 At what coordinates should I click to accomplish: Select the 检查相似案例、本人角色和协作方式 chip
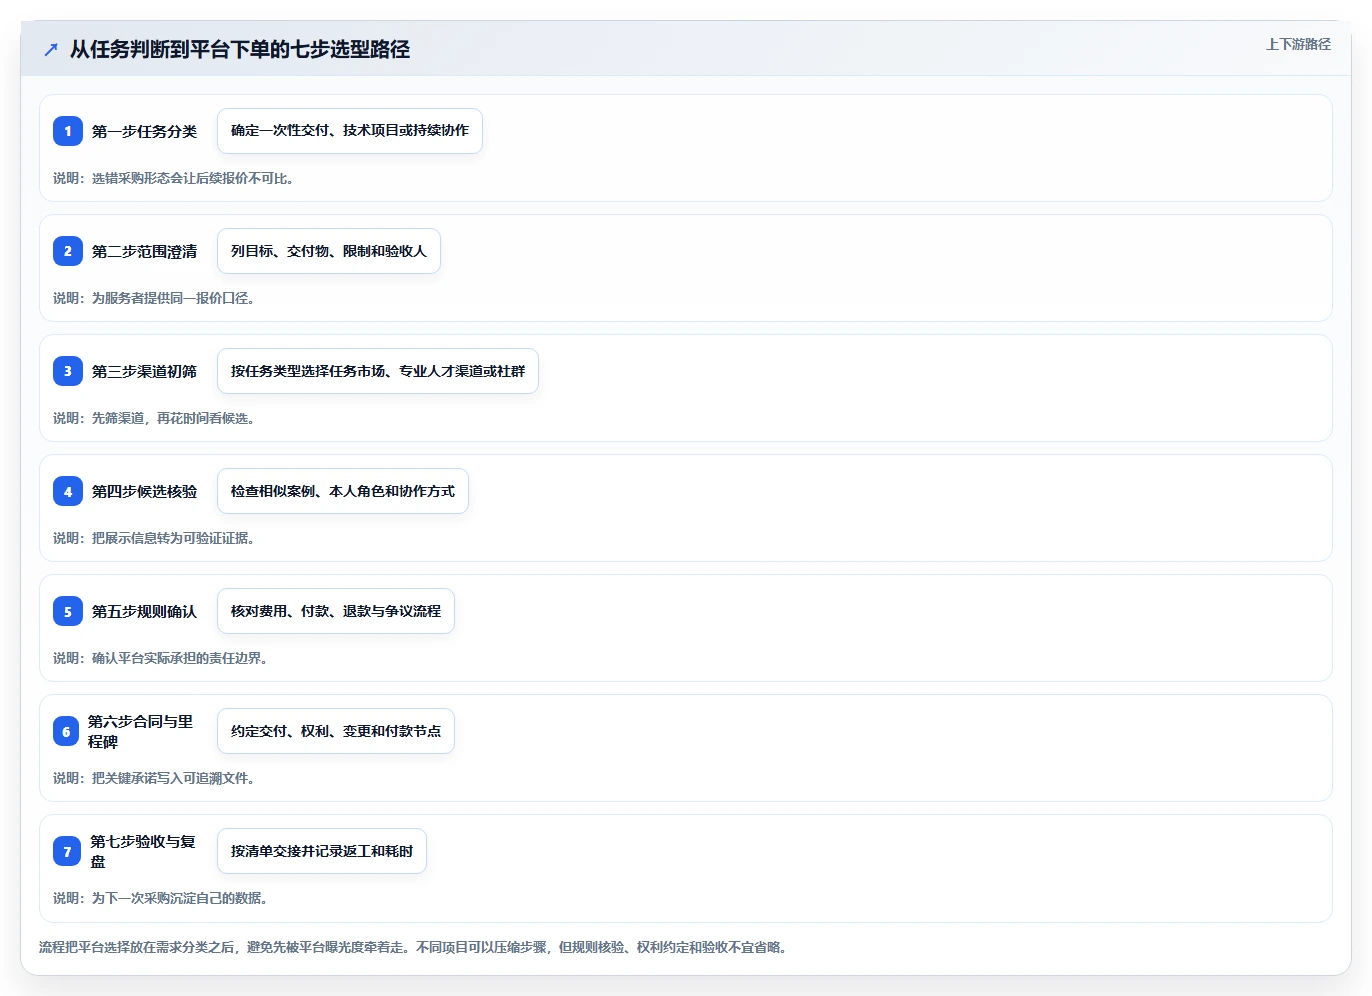coord(343,491)
